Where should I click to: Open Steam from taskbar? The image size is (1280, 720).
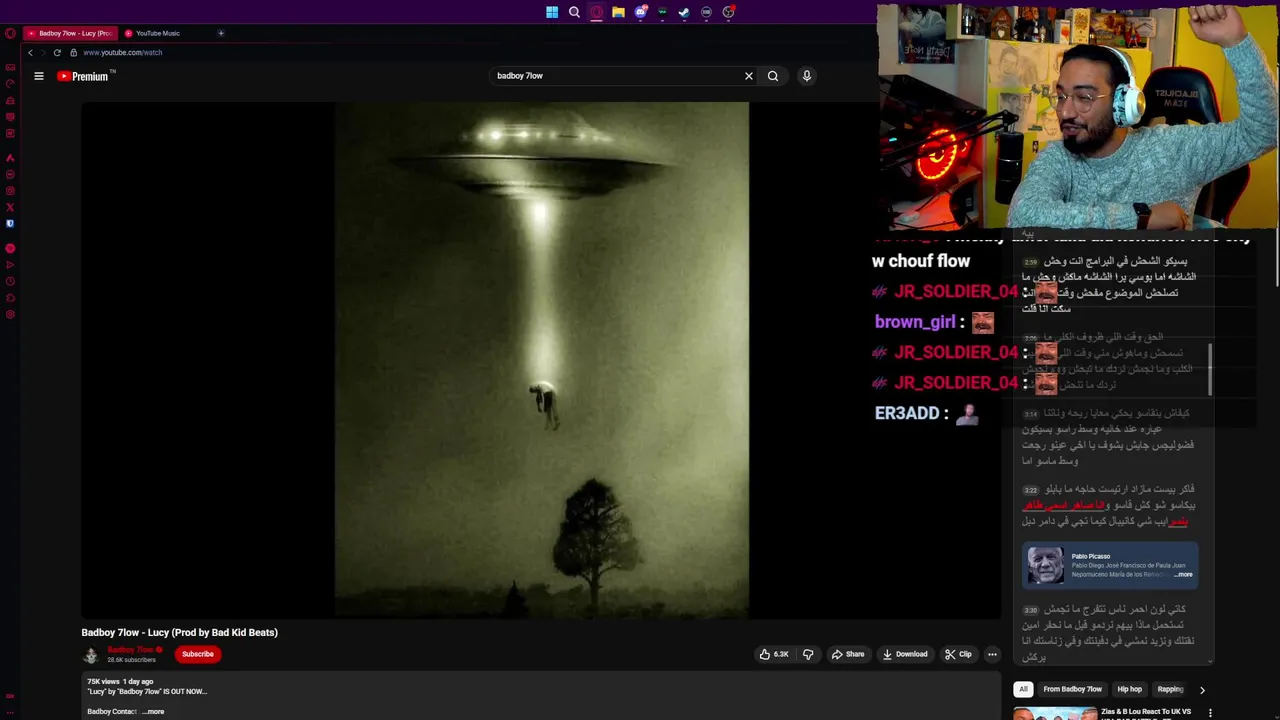point(684,12)
